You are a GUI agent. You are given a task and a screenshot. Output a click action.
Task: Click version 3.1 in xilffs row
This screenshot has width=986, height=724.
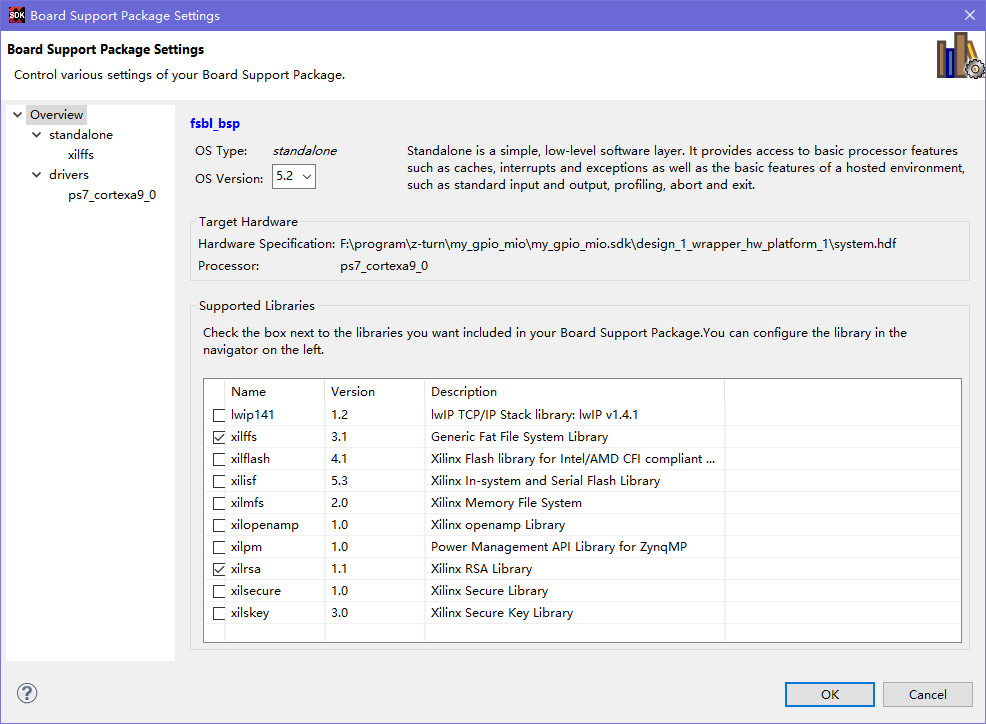[x=339, y=437]
